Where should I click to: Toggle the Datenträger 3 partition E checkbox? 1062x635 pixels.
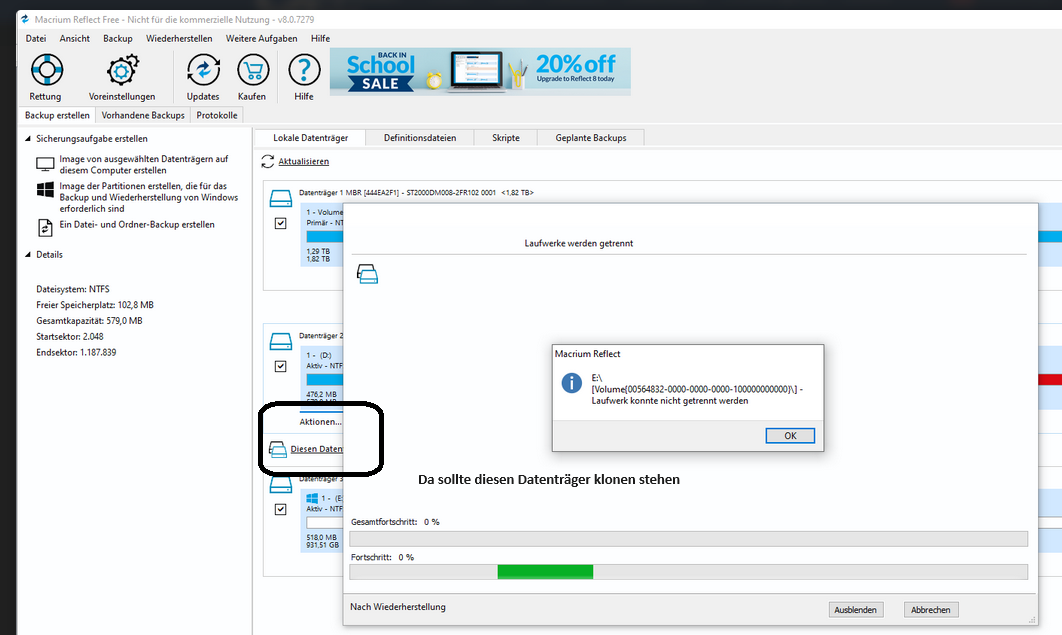tap(280, 509)
